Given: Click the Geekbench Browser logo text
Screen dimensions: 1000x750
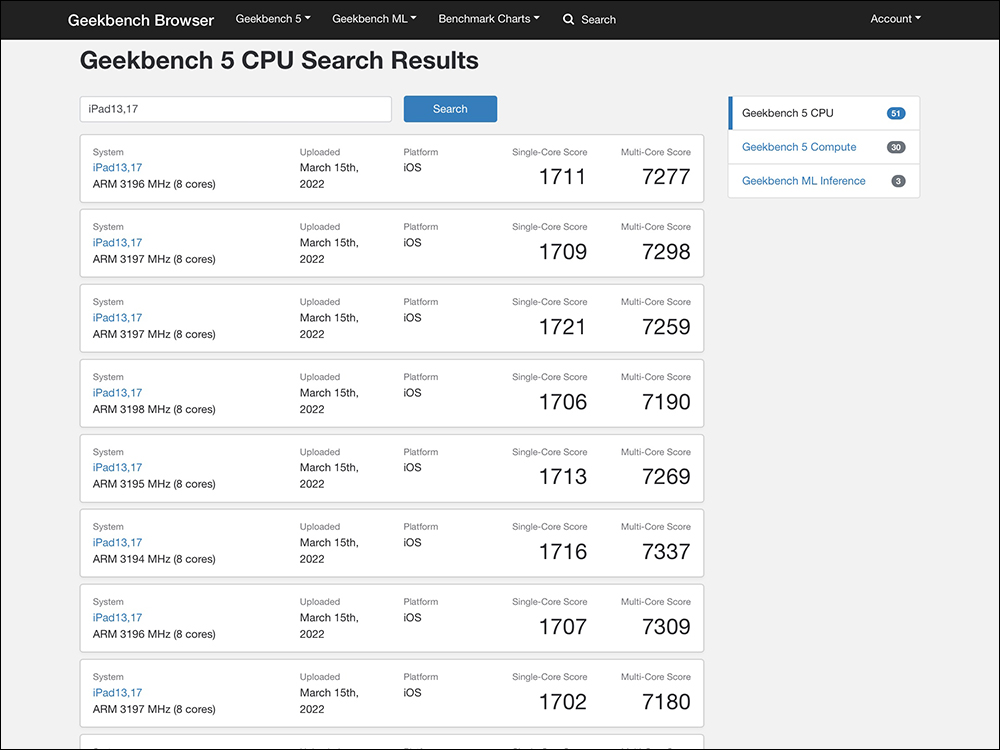Looking at the screenshot, I should pyautogui.click(x=141, y=20).
